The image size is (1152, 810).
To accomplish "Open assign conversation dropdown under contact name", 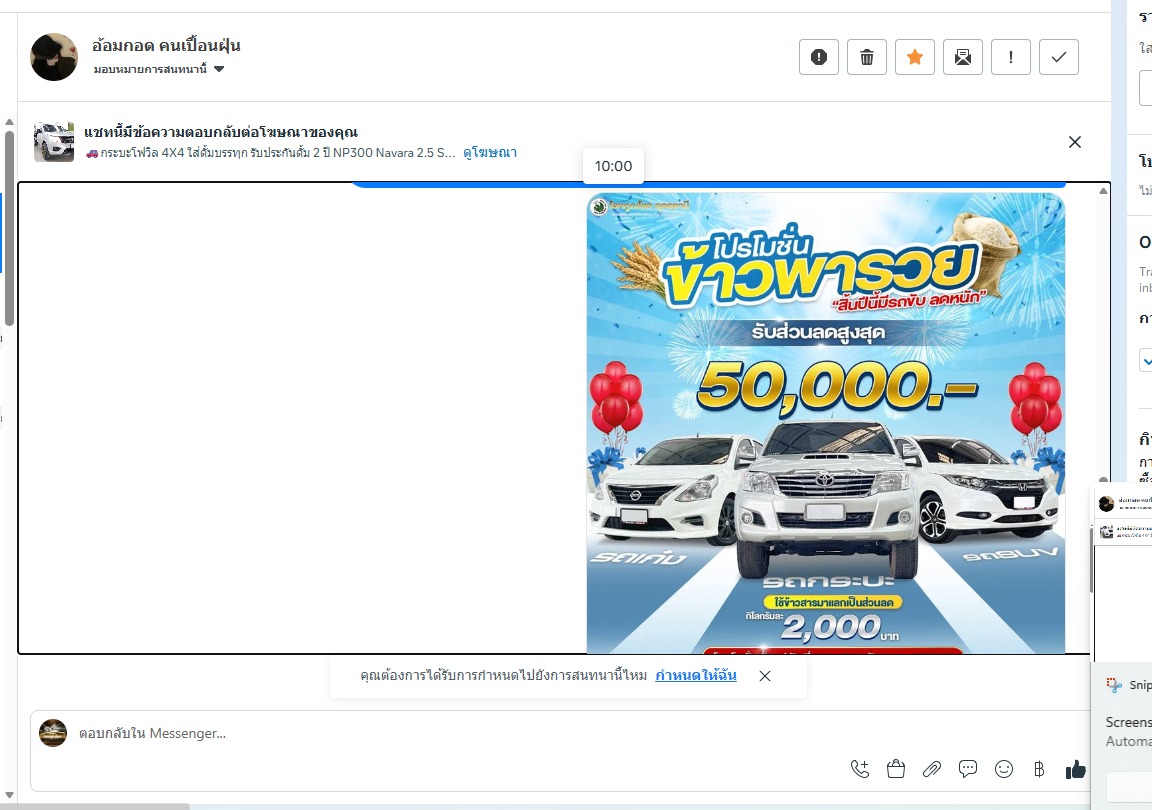I will click(x=159, y=69).
